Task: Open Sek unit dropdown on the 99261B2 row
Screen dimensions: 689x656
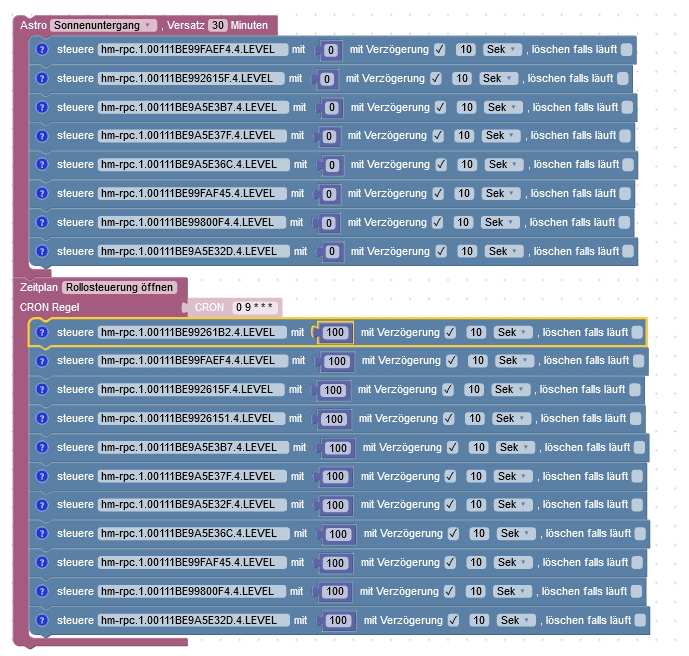Action: [513, 333]
